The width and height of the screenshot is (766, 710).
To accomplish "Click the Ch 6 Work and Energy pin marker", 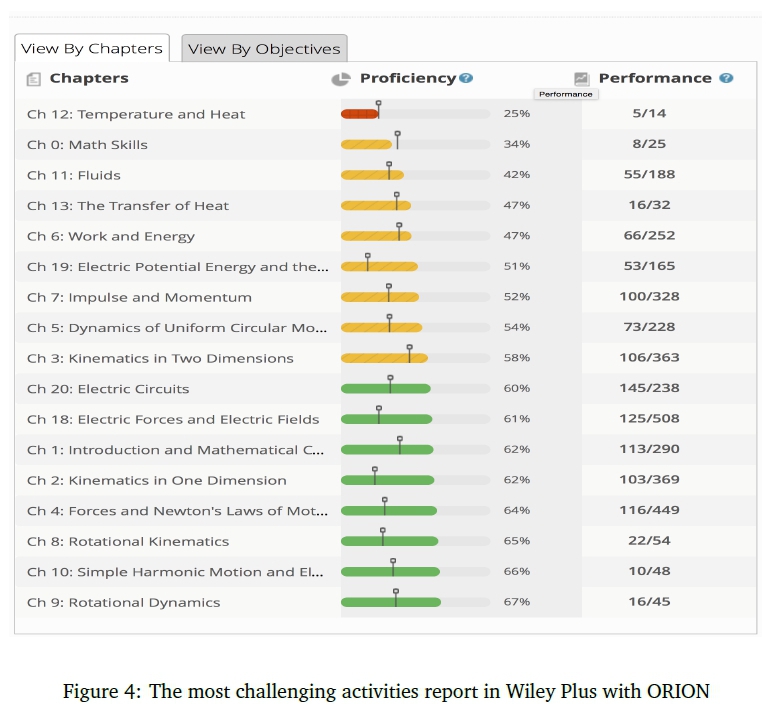I will click(399, 227).
